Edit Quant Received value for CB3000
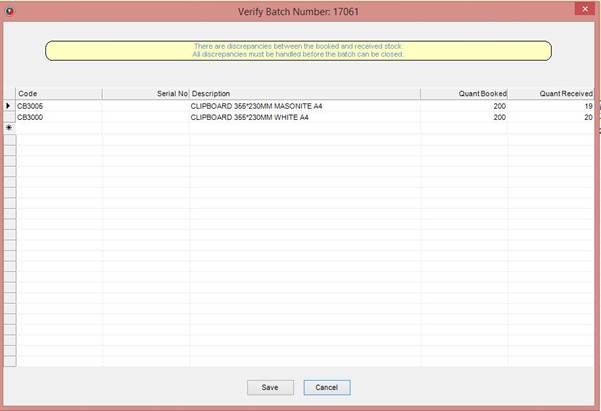The height and width of the screenshot is (411, 601). click(x=552, y=116)
